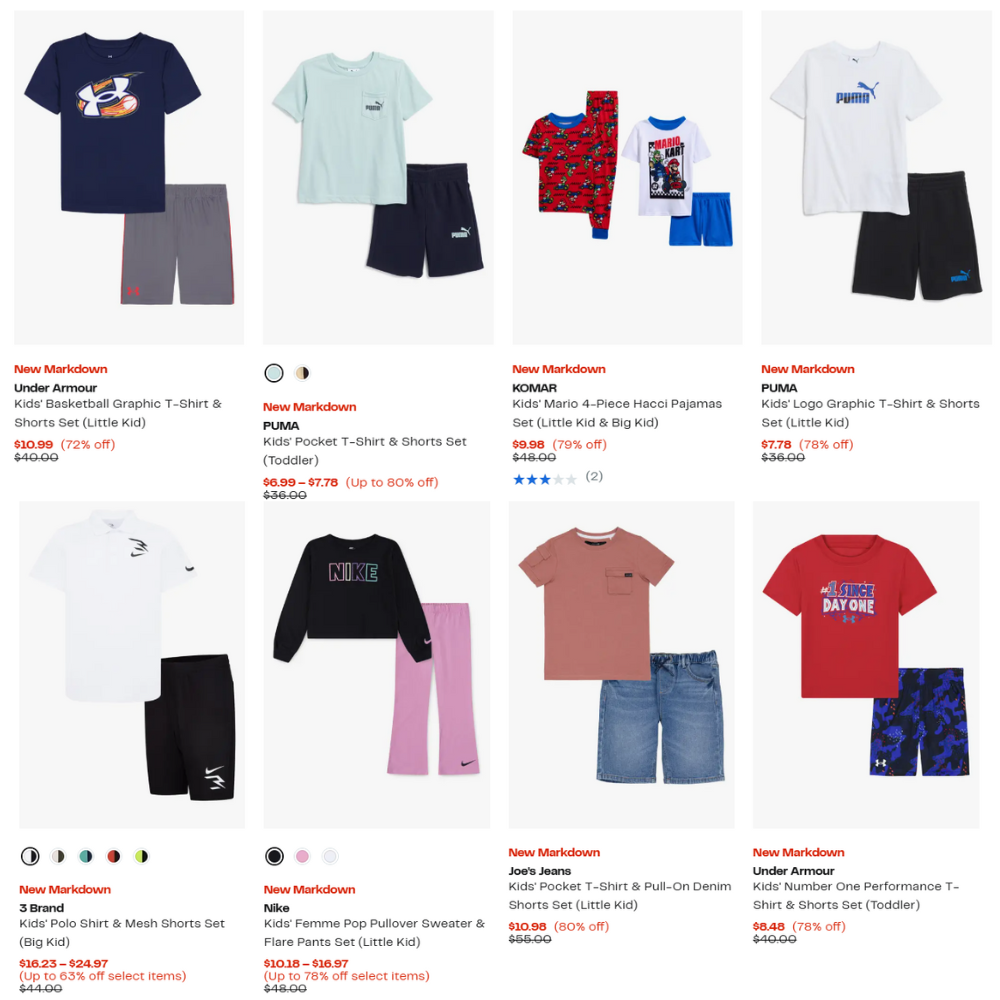Open Nike sweater and pink flare pants image
The height and width of the screenshot is (1000, 1000).
(x=377, y=665)
